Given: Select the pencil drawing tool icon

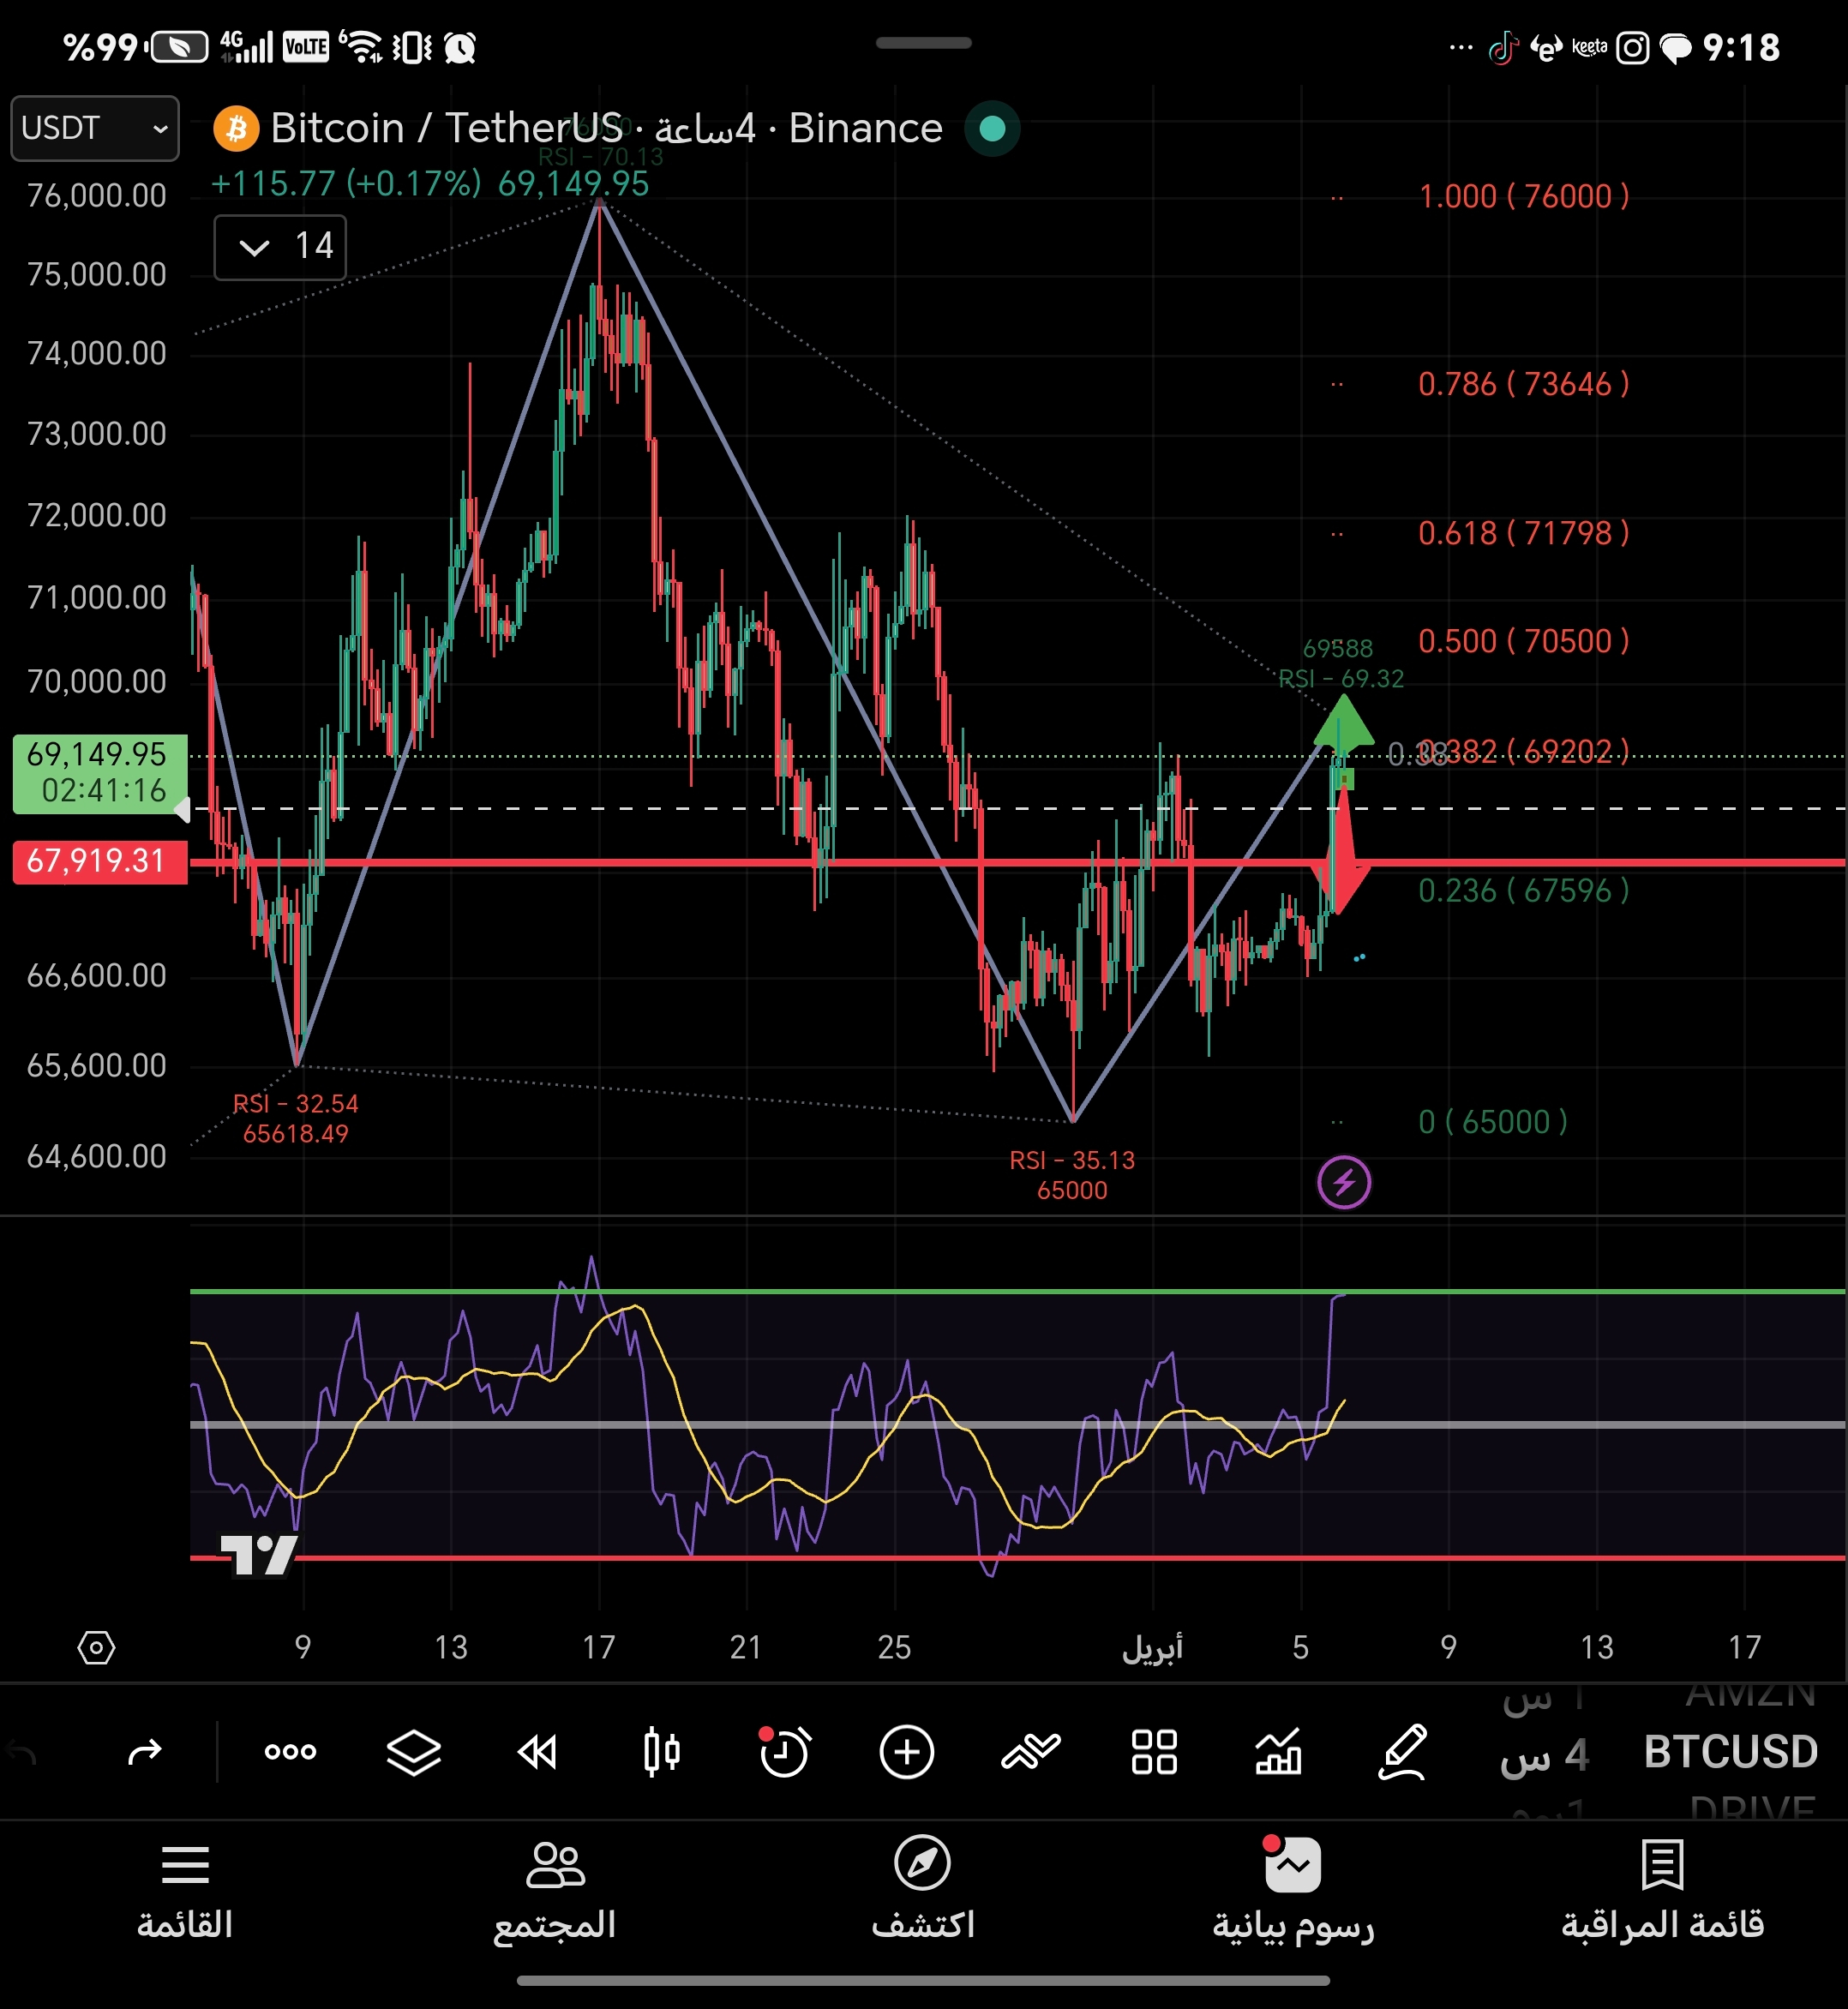Looking at the screenshot, I should tap(1402, 1752).
